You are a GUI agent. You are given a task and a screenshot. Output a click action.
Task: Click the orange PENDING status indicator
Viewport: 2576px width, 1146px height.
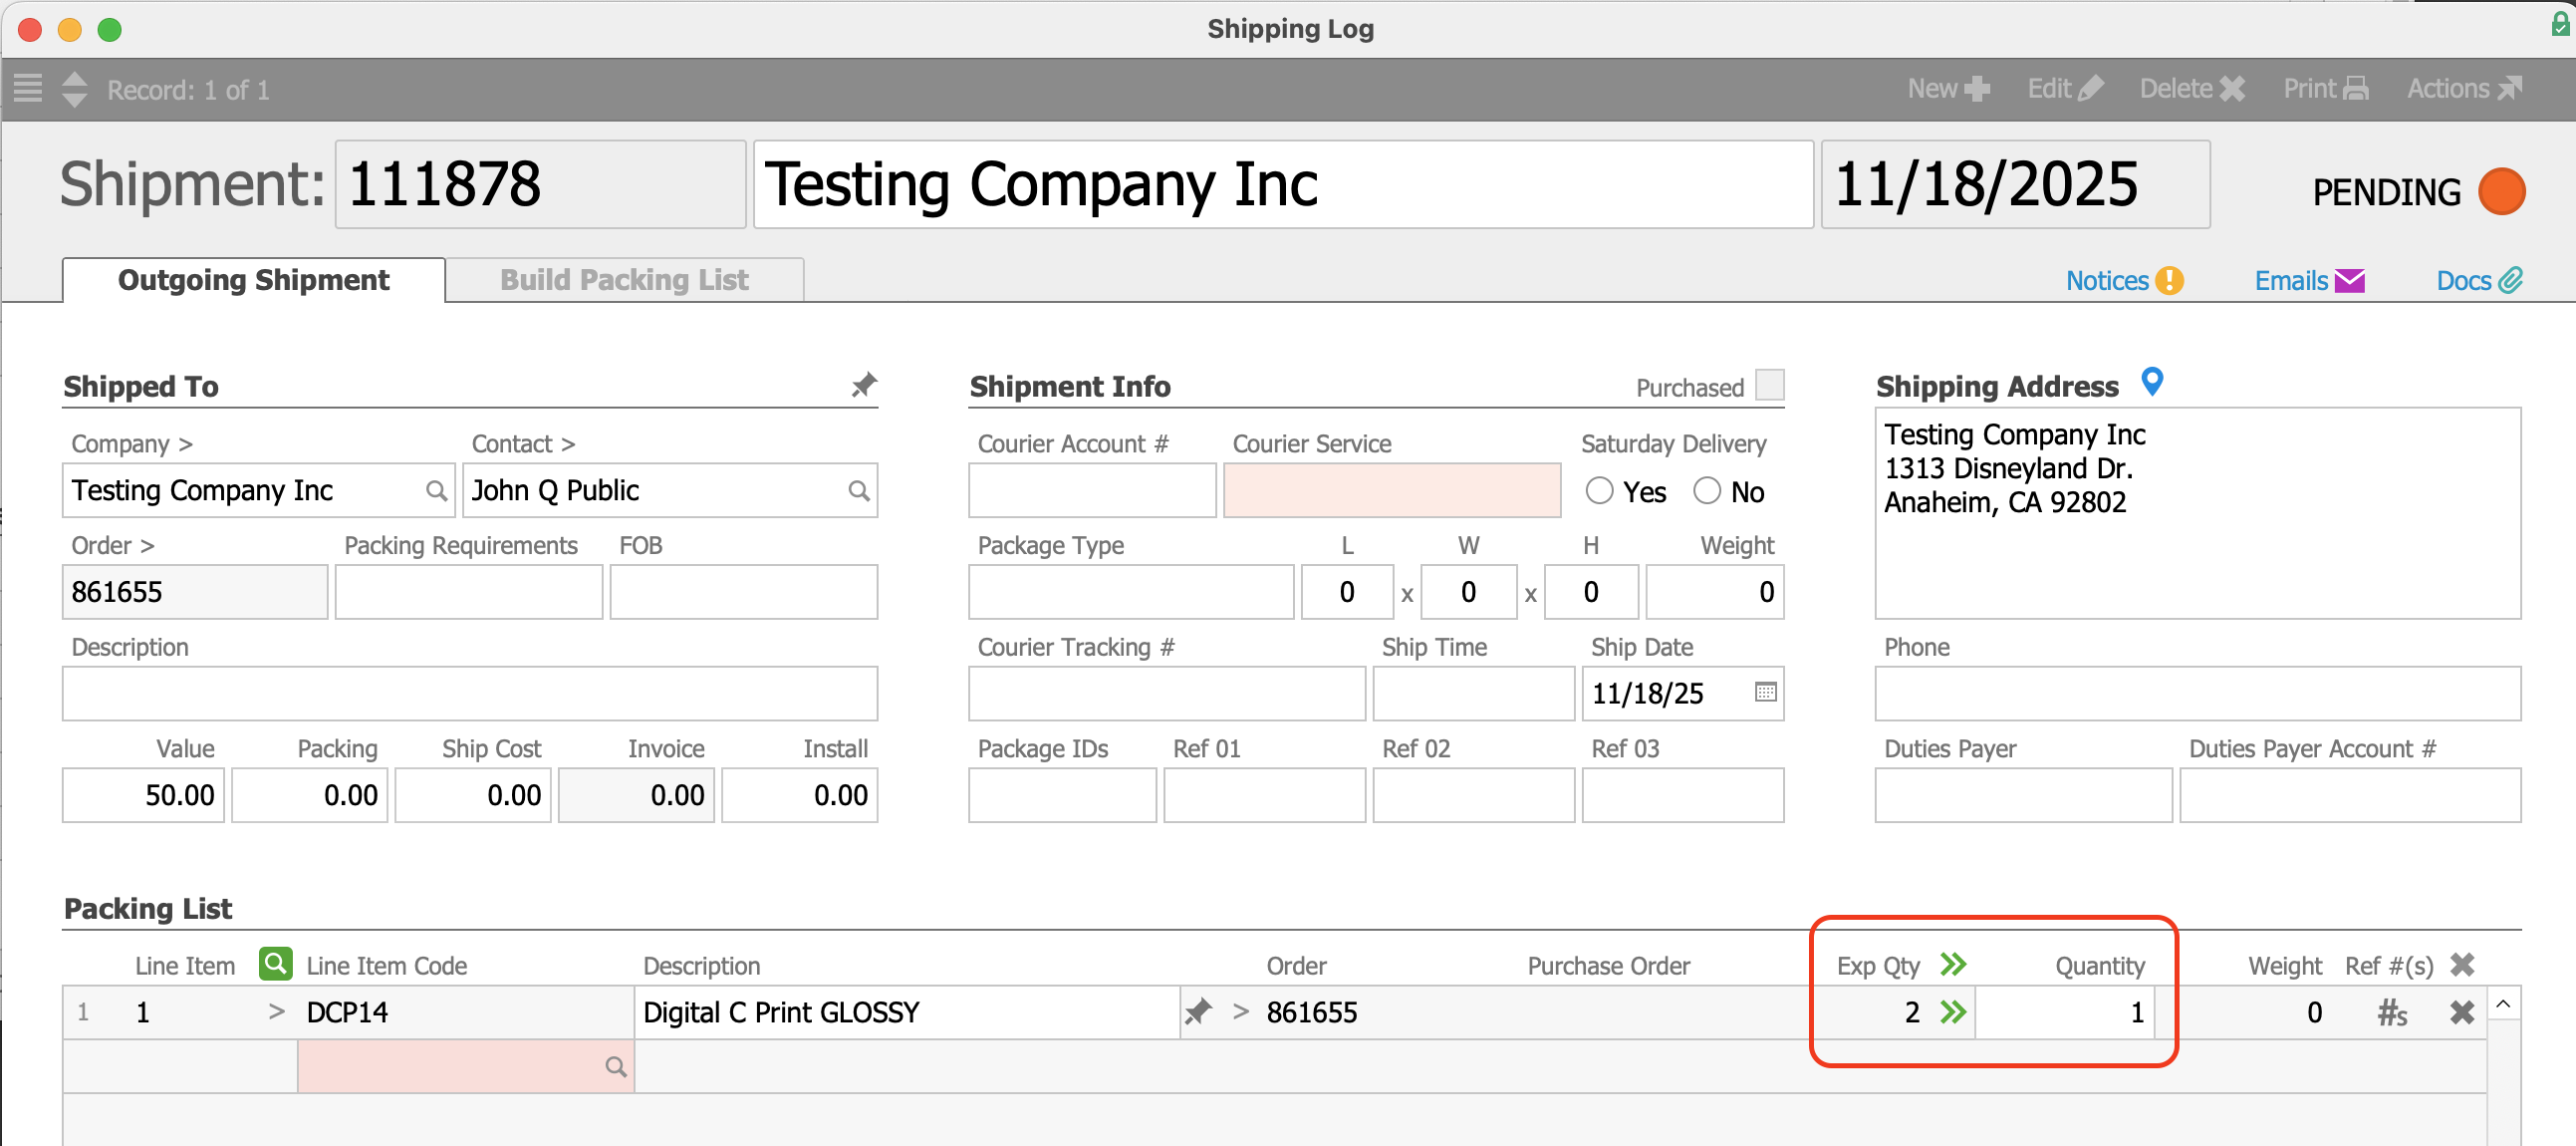2500,191
